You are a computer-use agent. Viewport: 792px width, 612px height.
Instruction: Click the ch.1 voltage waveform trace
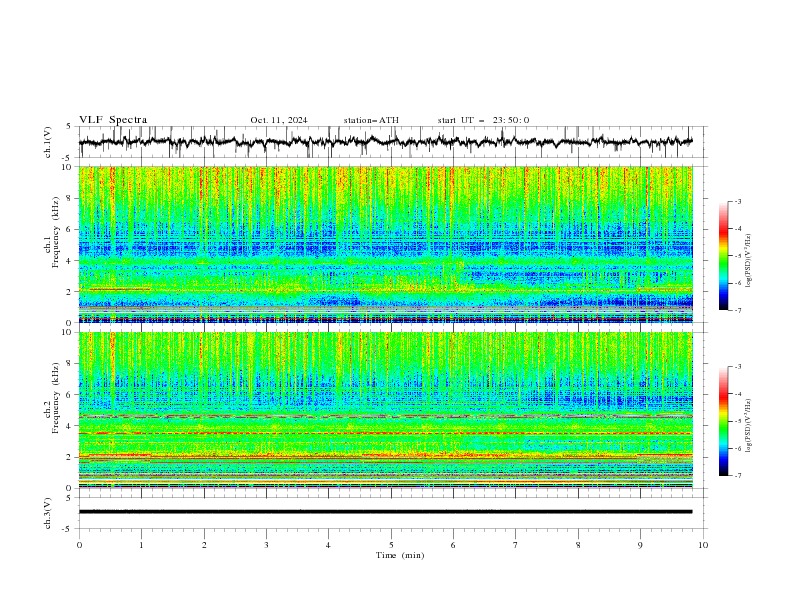click(385, 142)
